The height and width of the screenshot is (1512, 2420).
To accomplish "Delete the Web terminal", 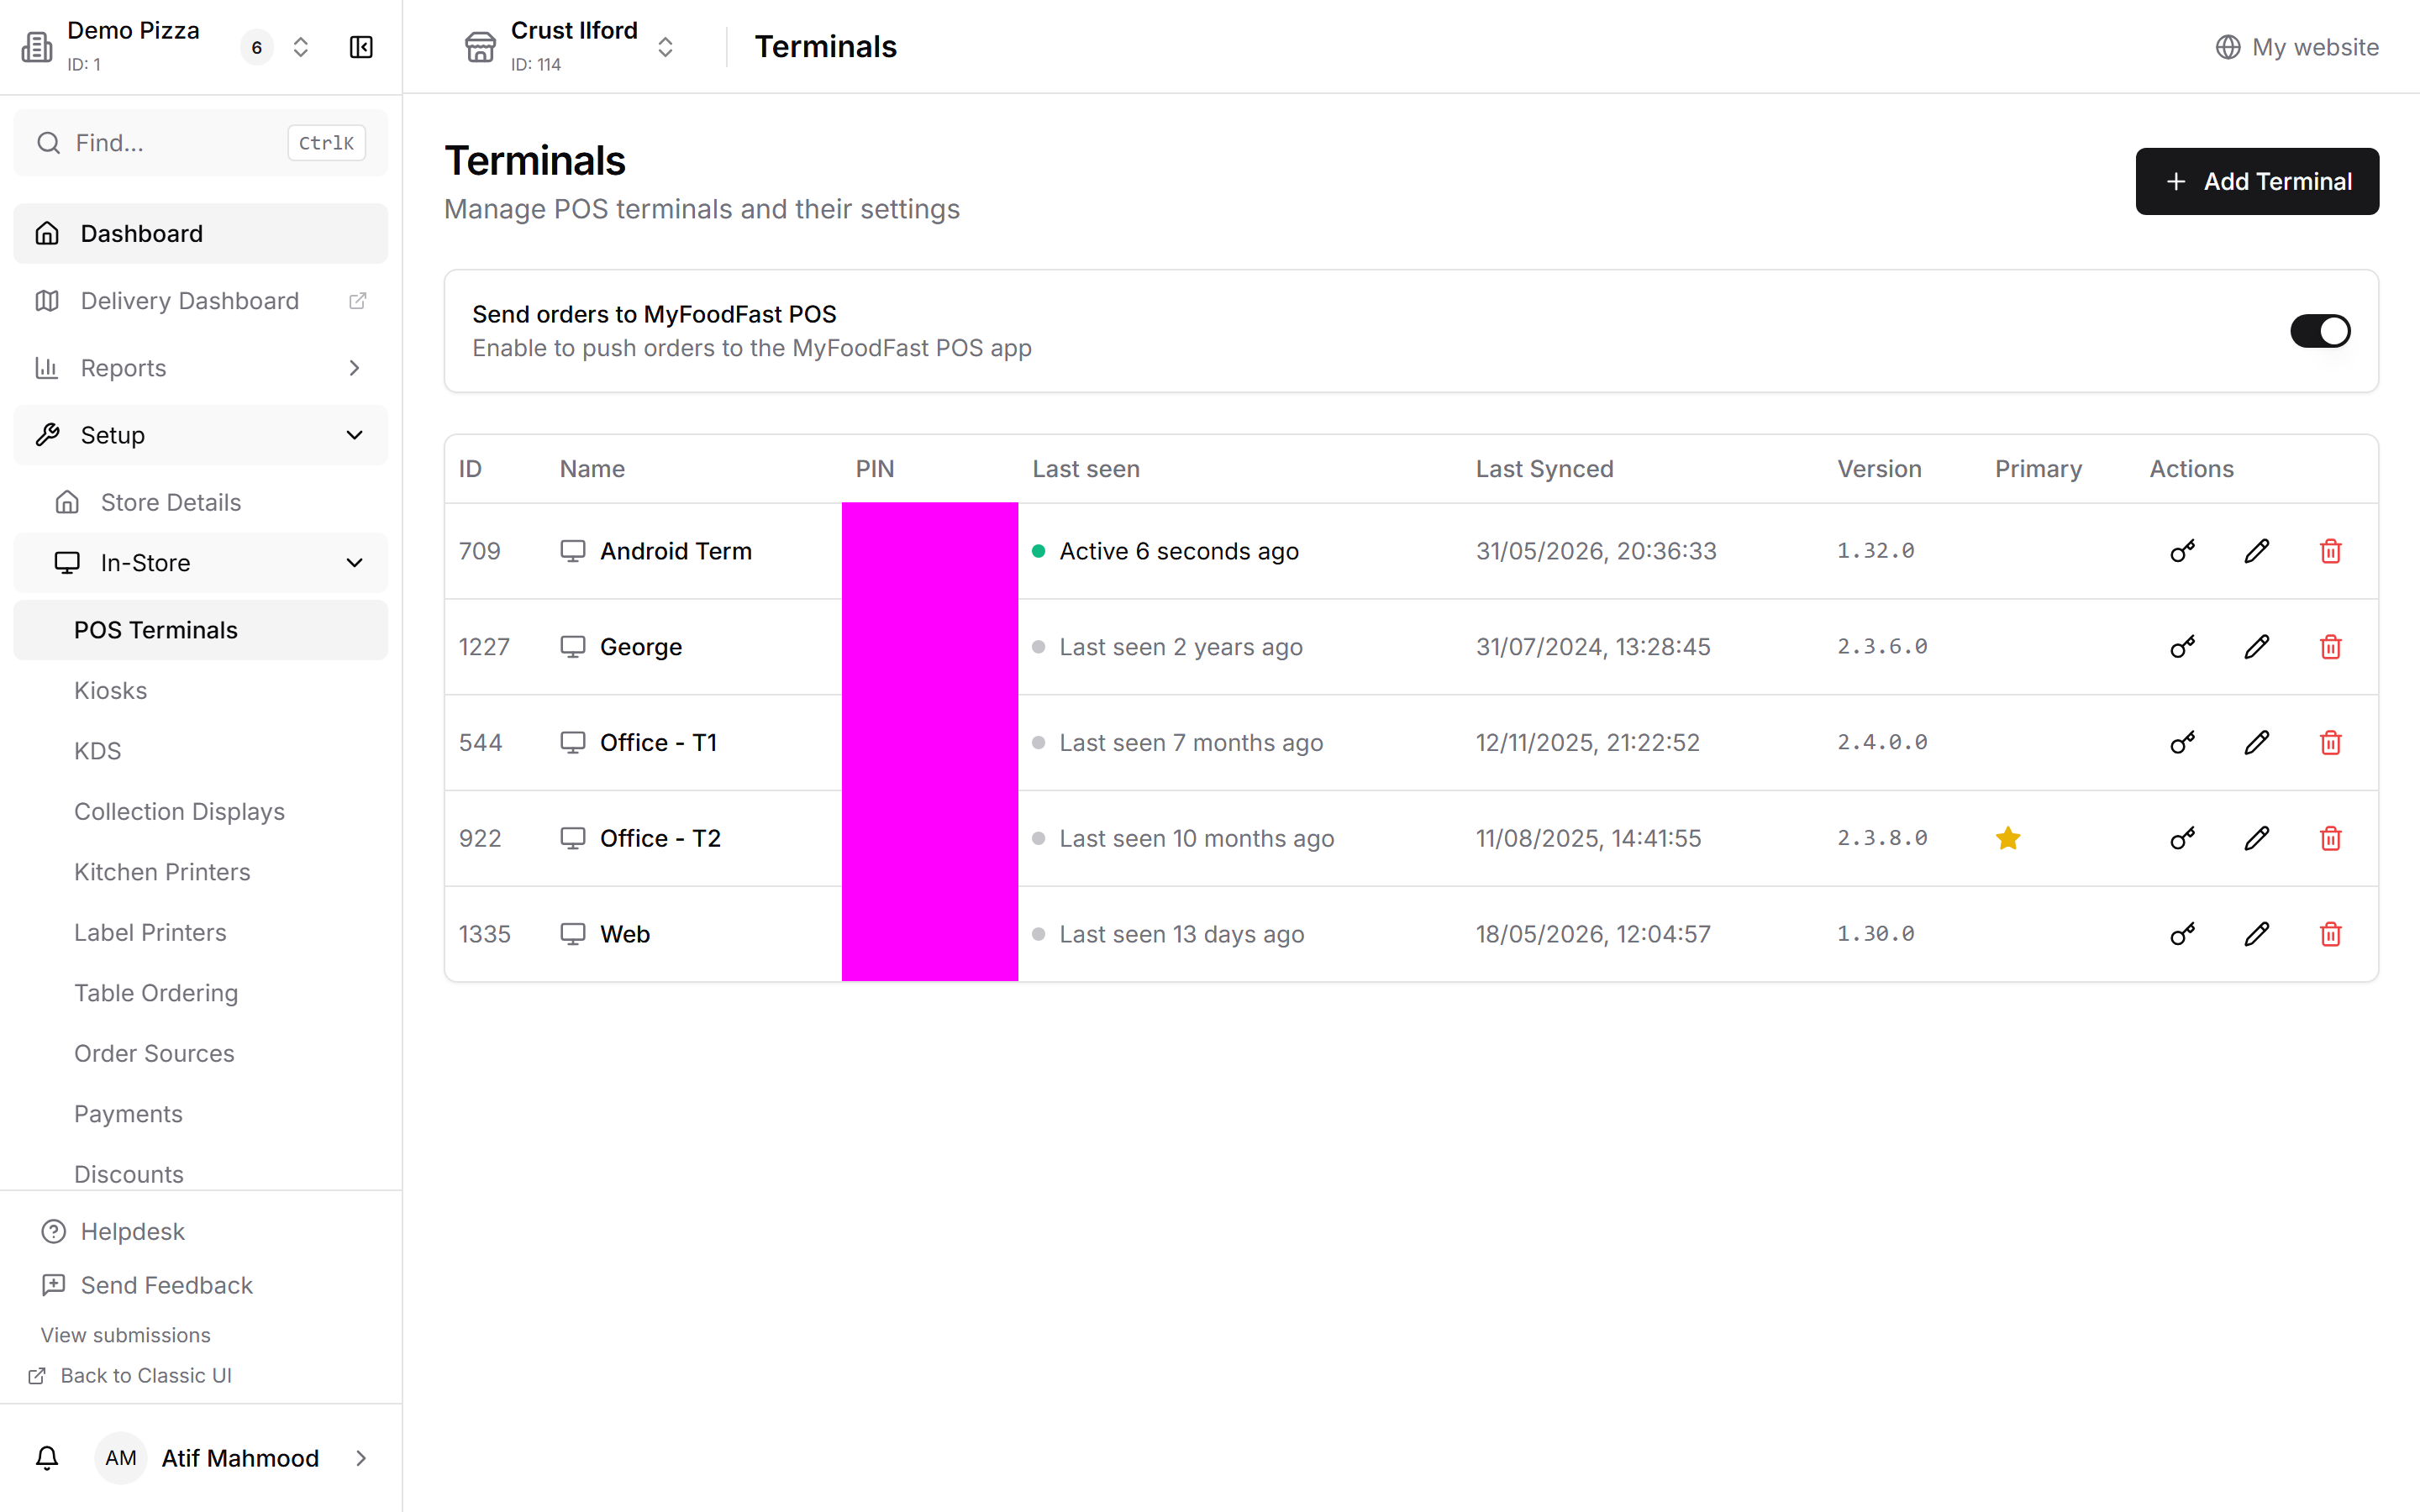I will (x=2330, y=934).
